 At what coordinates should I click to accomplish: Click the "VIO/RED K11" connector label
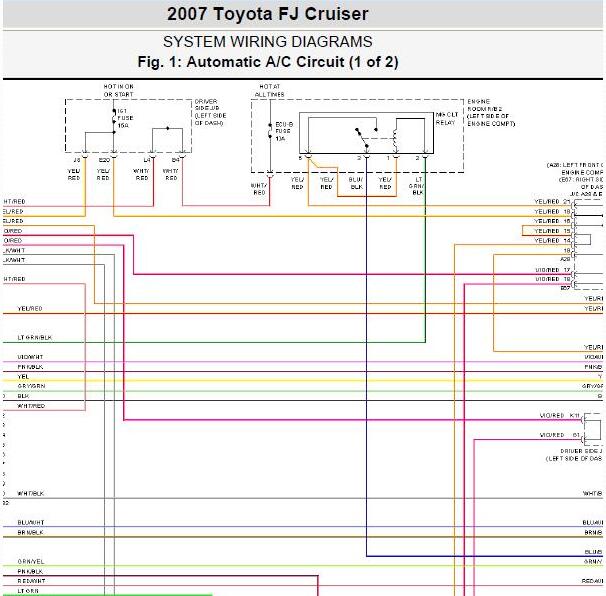[x=560, y=415]
